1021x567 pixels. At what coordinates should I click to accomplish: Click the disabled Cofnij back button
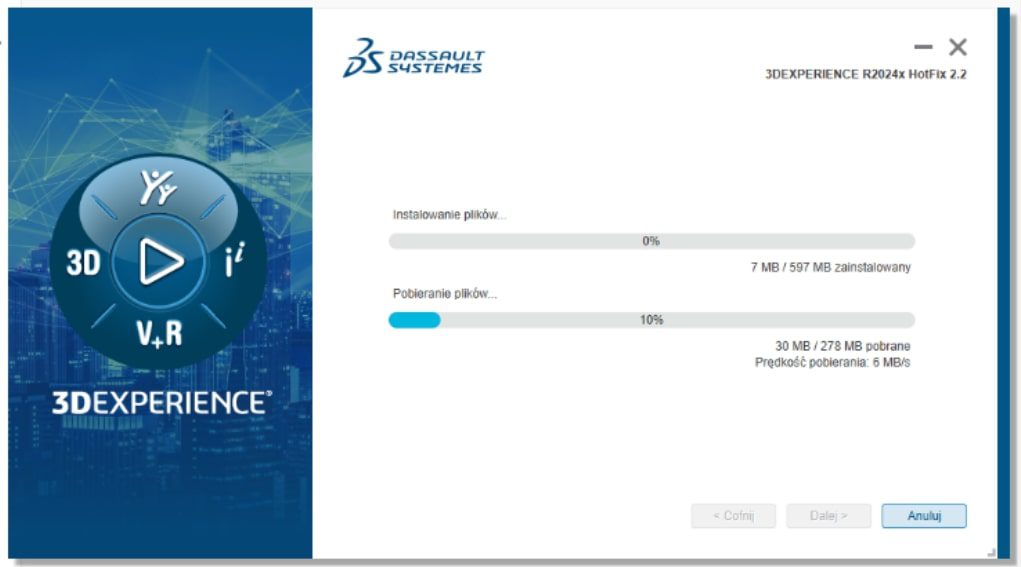click(x=733, y=516)
